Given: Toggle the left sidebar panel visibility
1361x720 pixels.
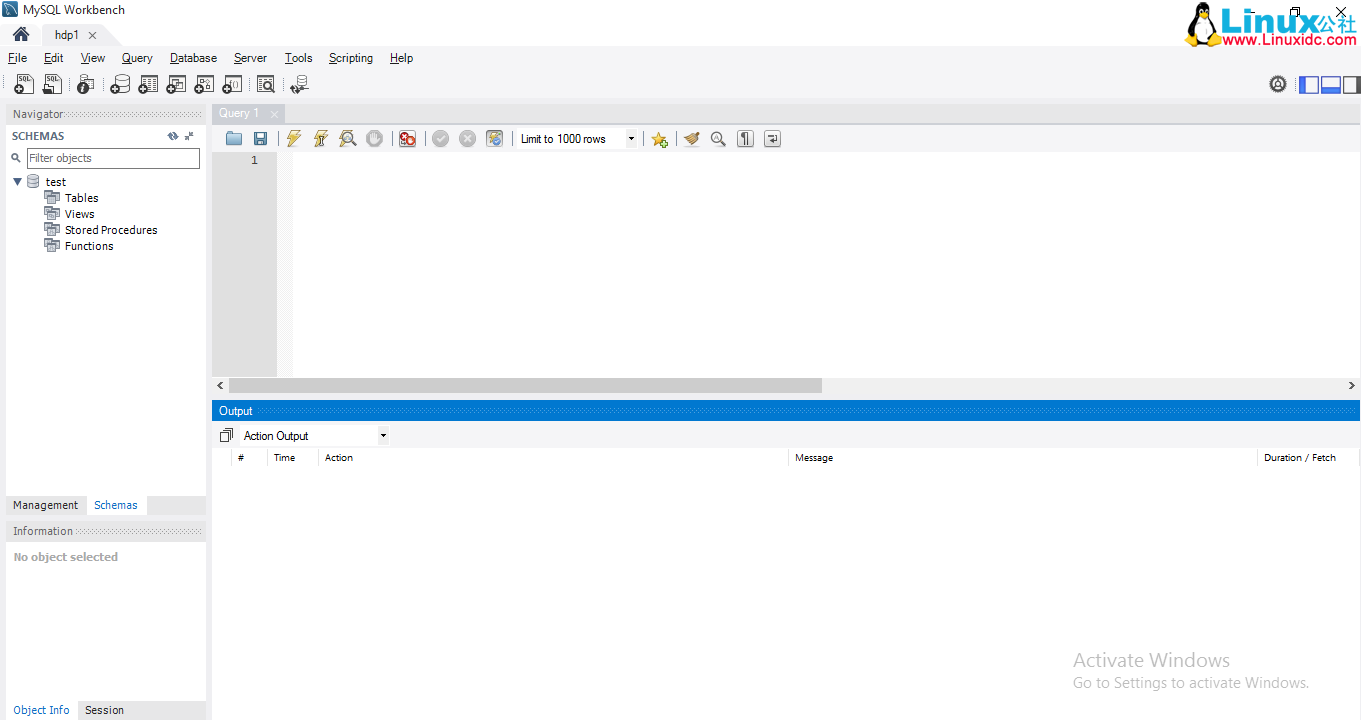Looking at the screenshot, I should pos(1309,85).
